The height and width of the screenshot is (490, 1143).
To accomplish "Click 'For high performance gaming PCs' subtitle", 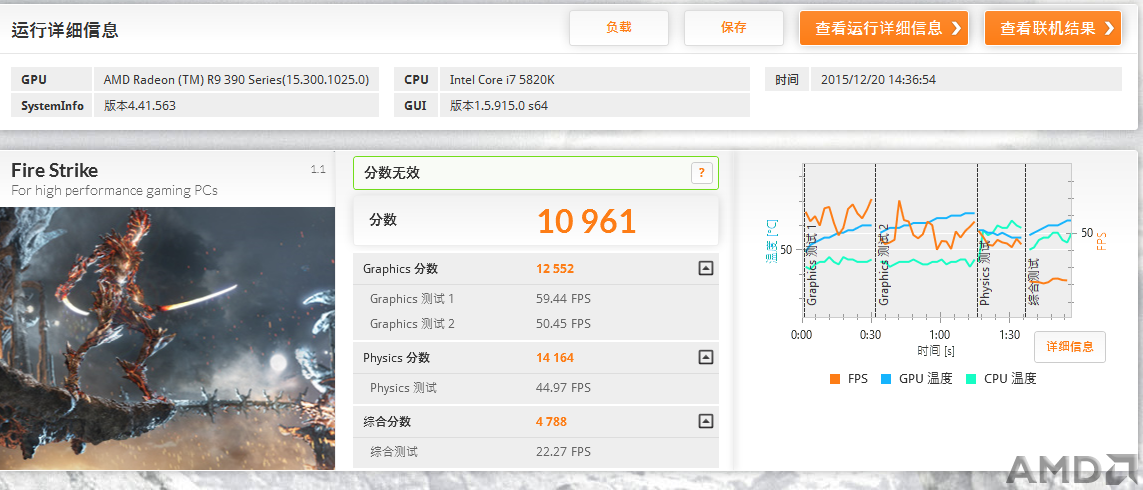I will tap(114, 190).
